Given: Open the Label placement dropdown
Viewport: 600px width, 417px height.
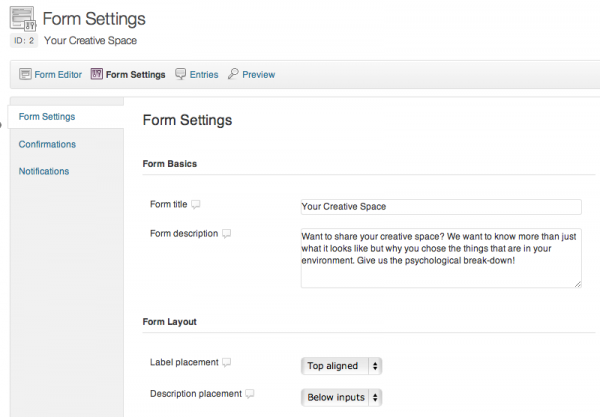Looking at the screenshot, I should pyautogui.click(x=341, y=366).
